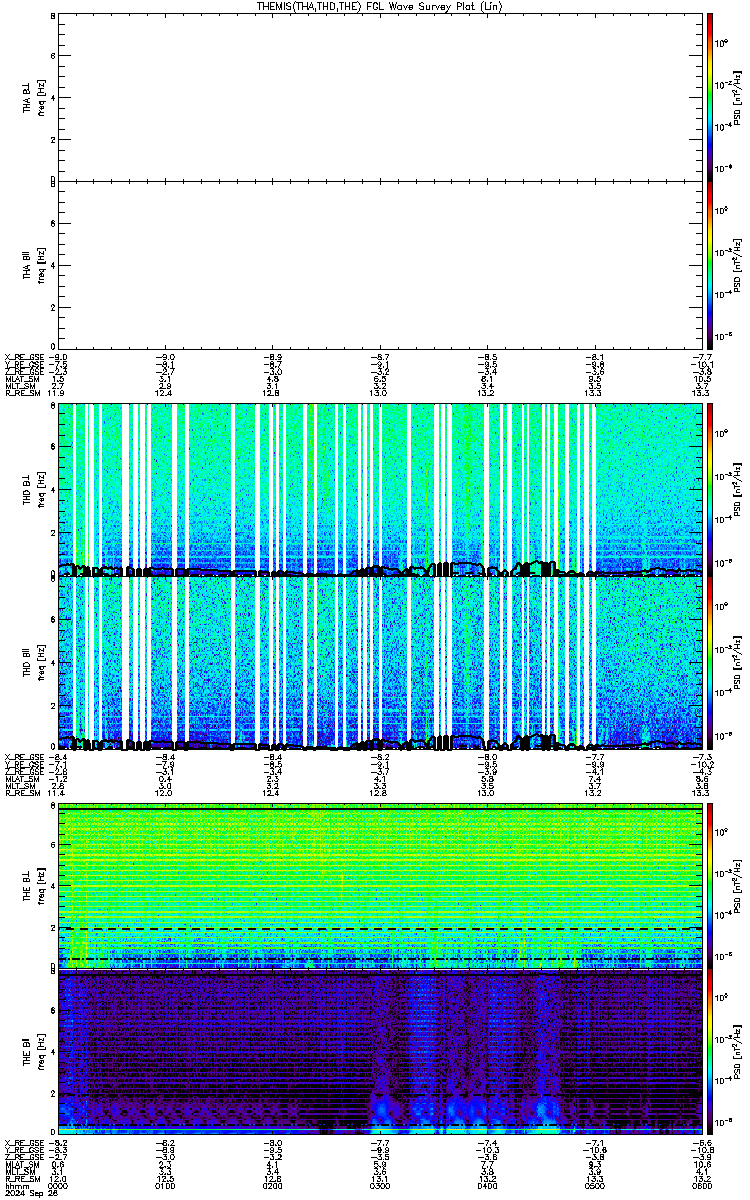
Task: Select the empty THA B-parallel spectrogram panel
Action: [x=381, y=264]
